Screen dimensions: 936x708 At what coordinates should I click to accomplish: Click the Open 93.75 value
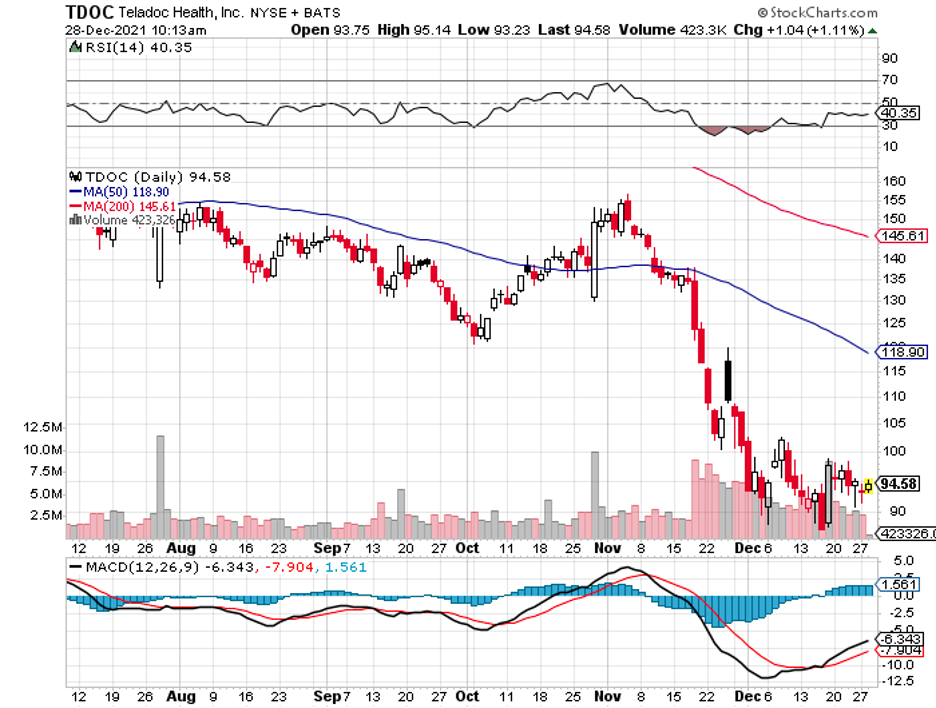coord(330,30)
